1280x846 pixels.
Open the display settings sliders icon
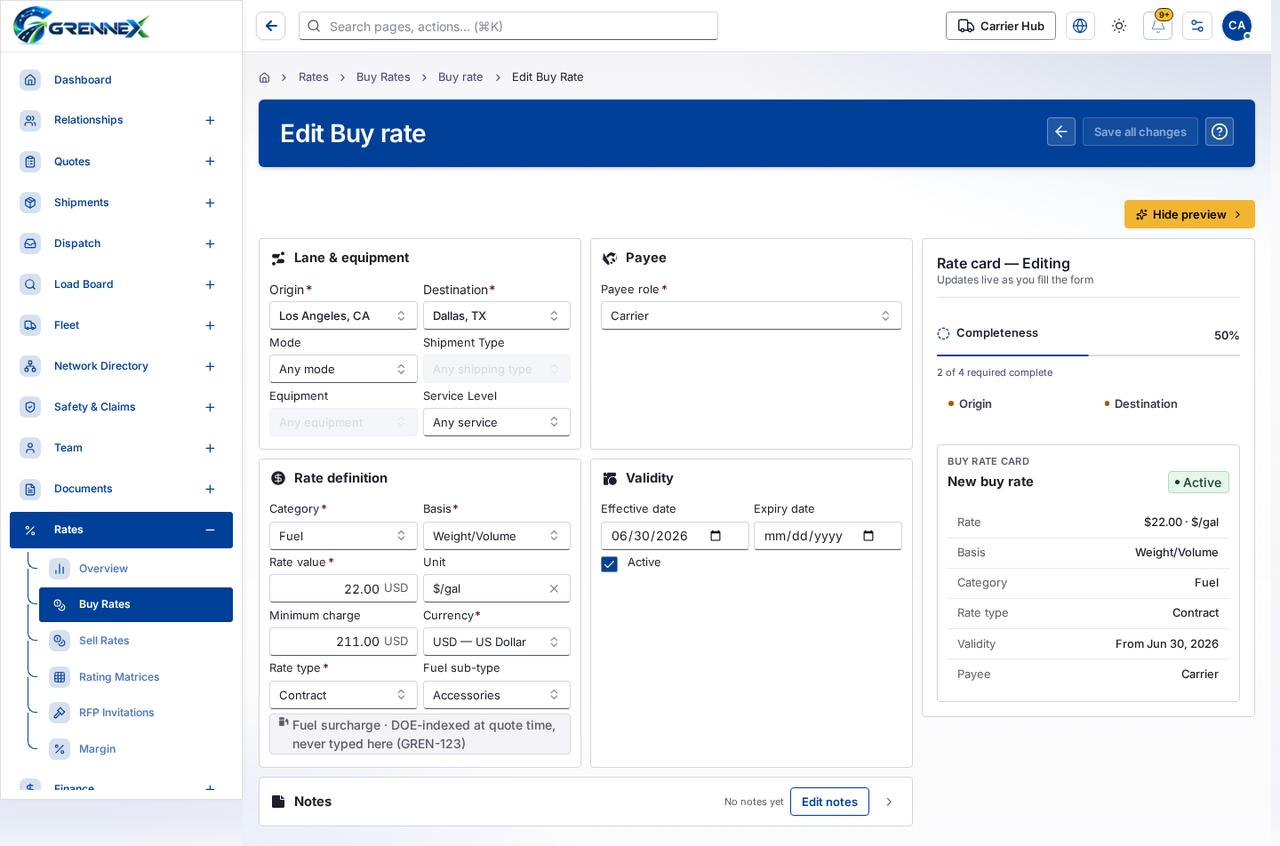click(1197, 26)
